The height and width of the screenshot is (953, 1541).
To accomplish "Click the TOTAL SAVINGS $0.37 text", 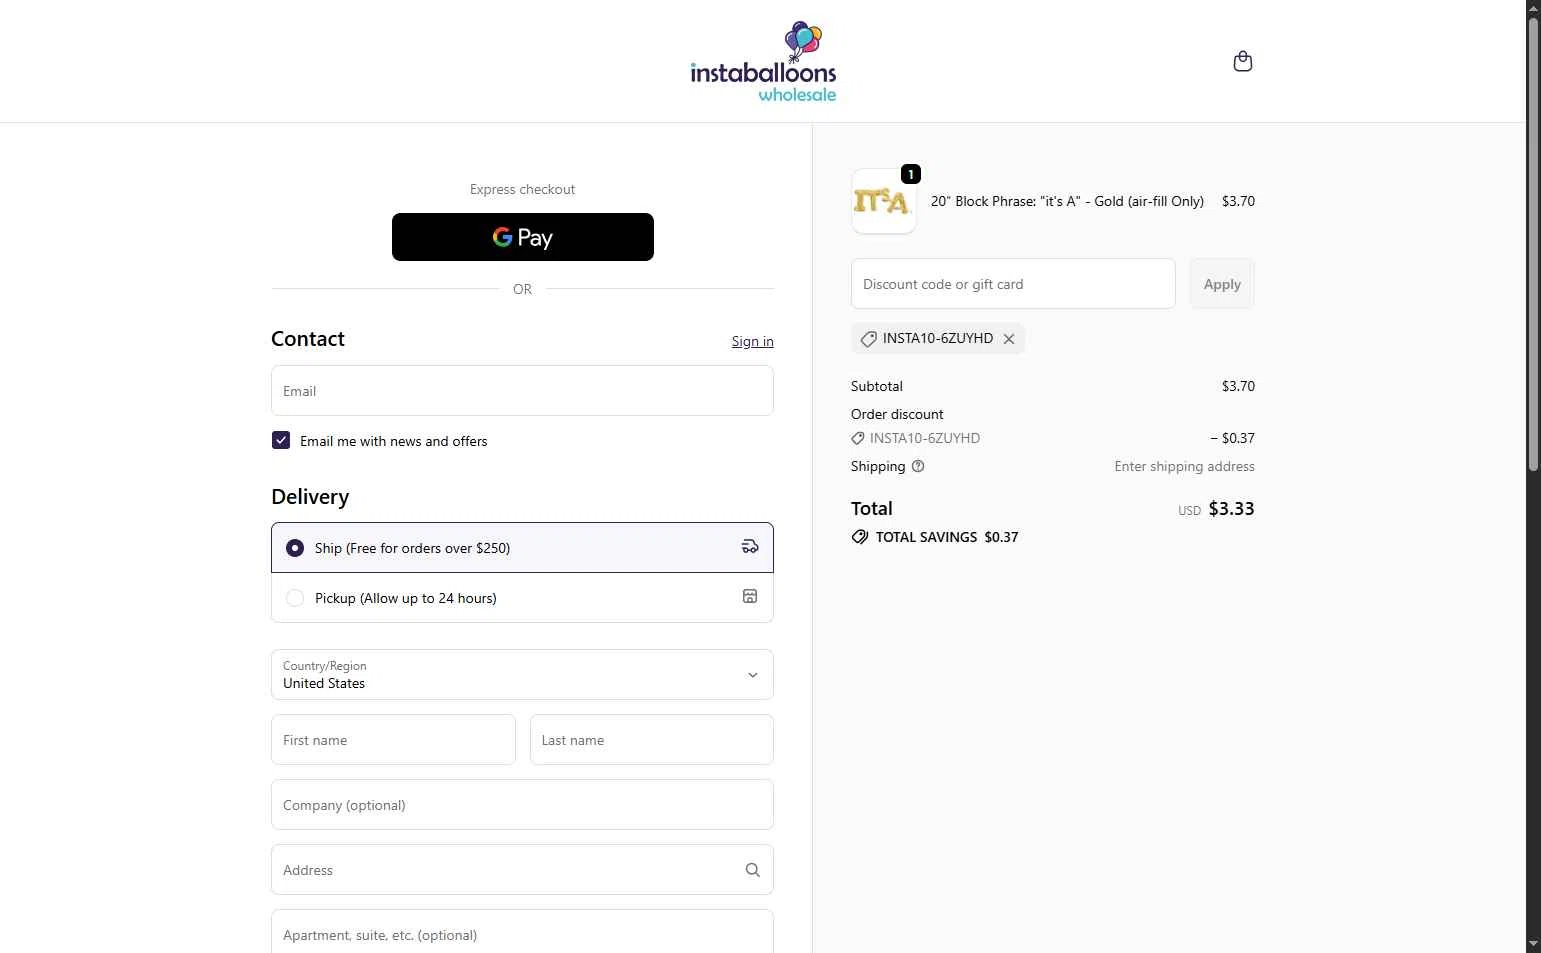I will pyautogui.click(x=947, y=537).
